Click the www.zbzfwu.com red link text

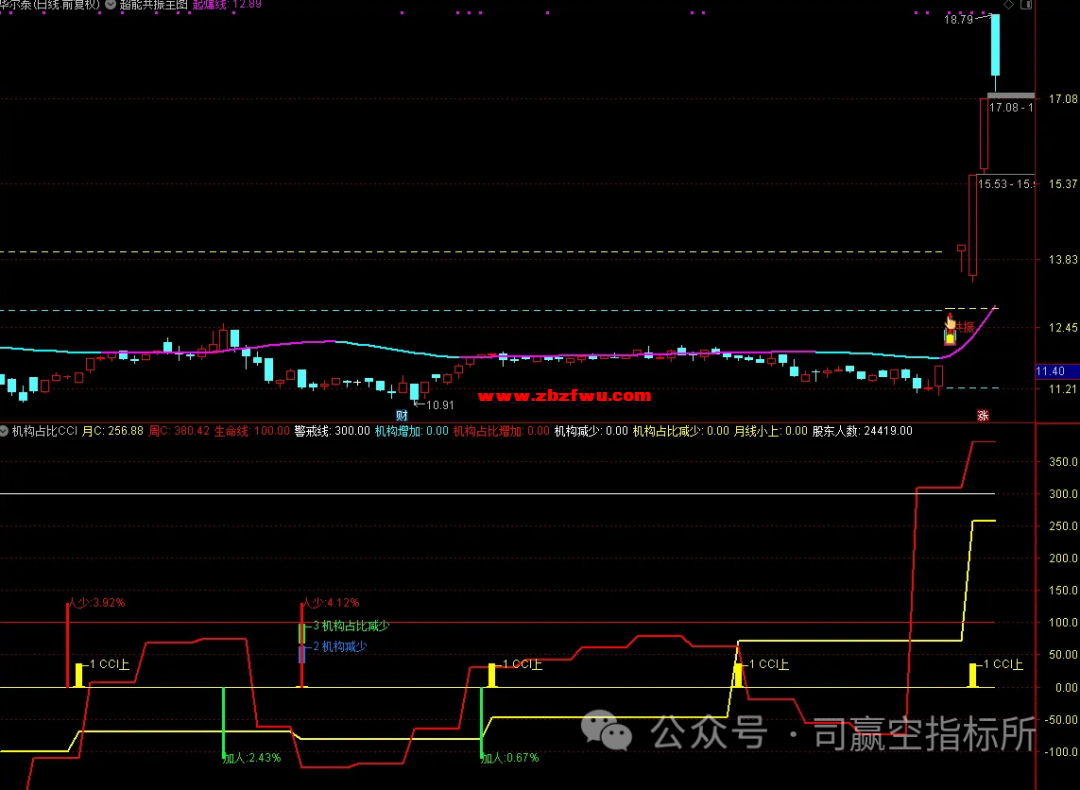564,395
